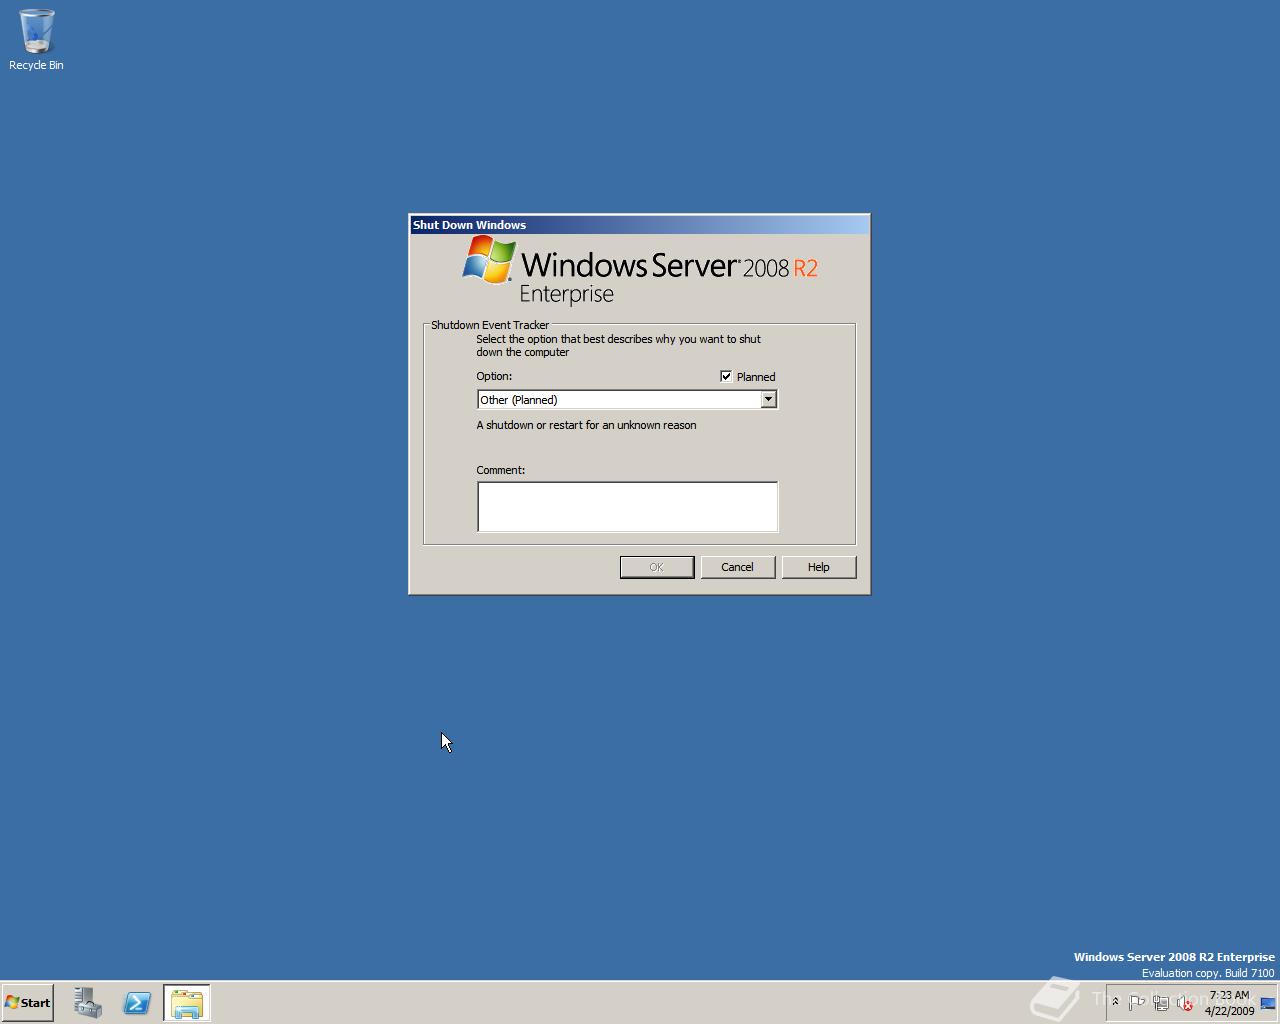Image resolution: width=1280 pixels, height=1024 pixels.
Task: Launch Windows PowerShell from the taskbar
Action: [137, 1002]
